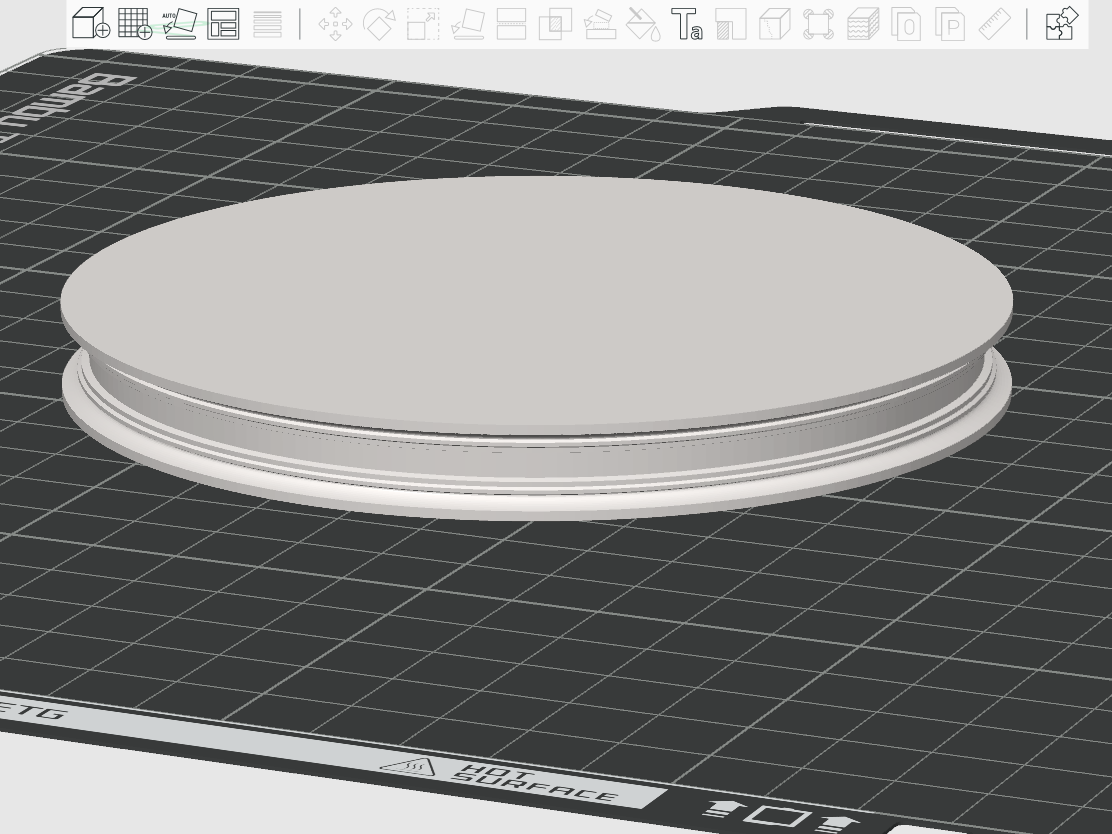Run Auto orient on the model

pyautogui.click(x=179, y=23)
